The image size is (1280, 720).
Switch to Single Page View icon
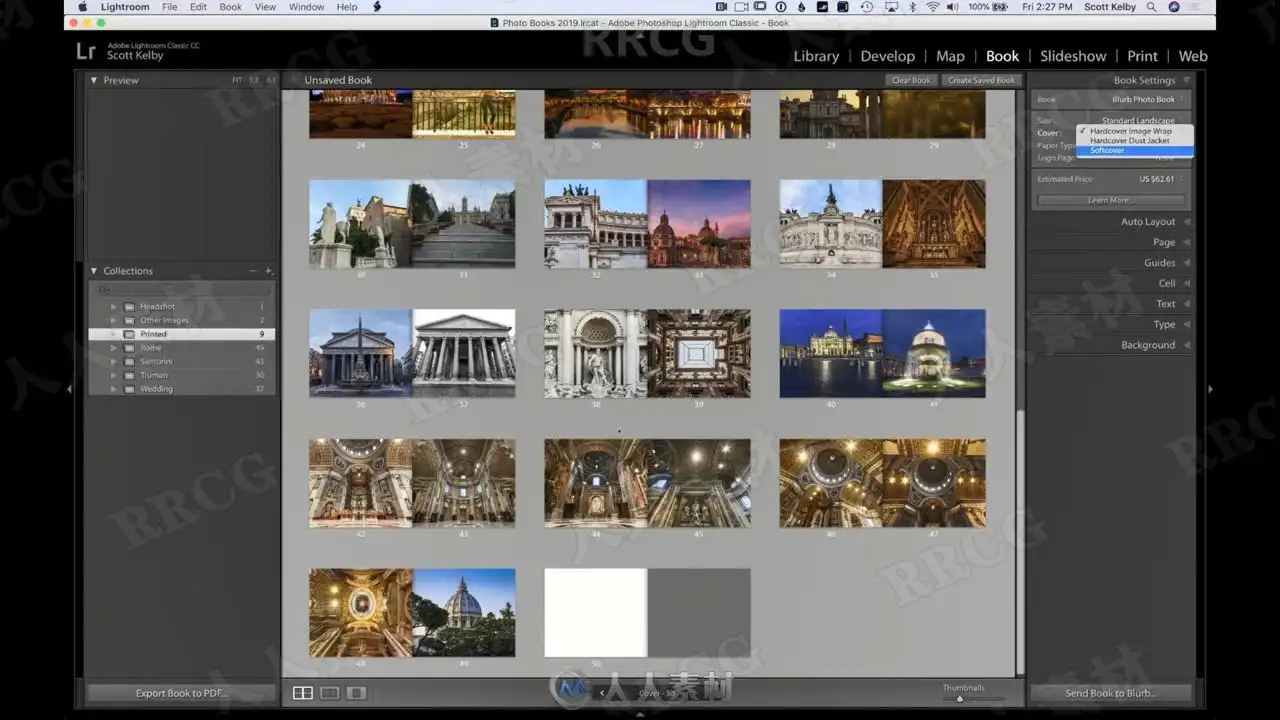pyautogui.click(x=355, y=693)
